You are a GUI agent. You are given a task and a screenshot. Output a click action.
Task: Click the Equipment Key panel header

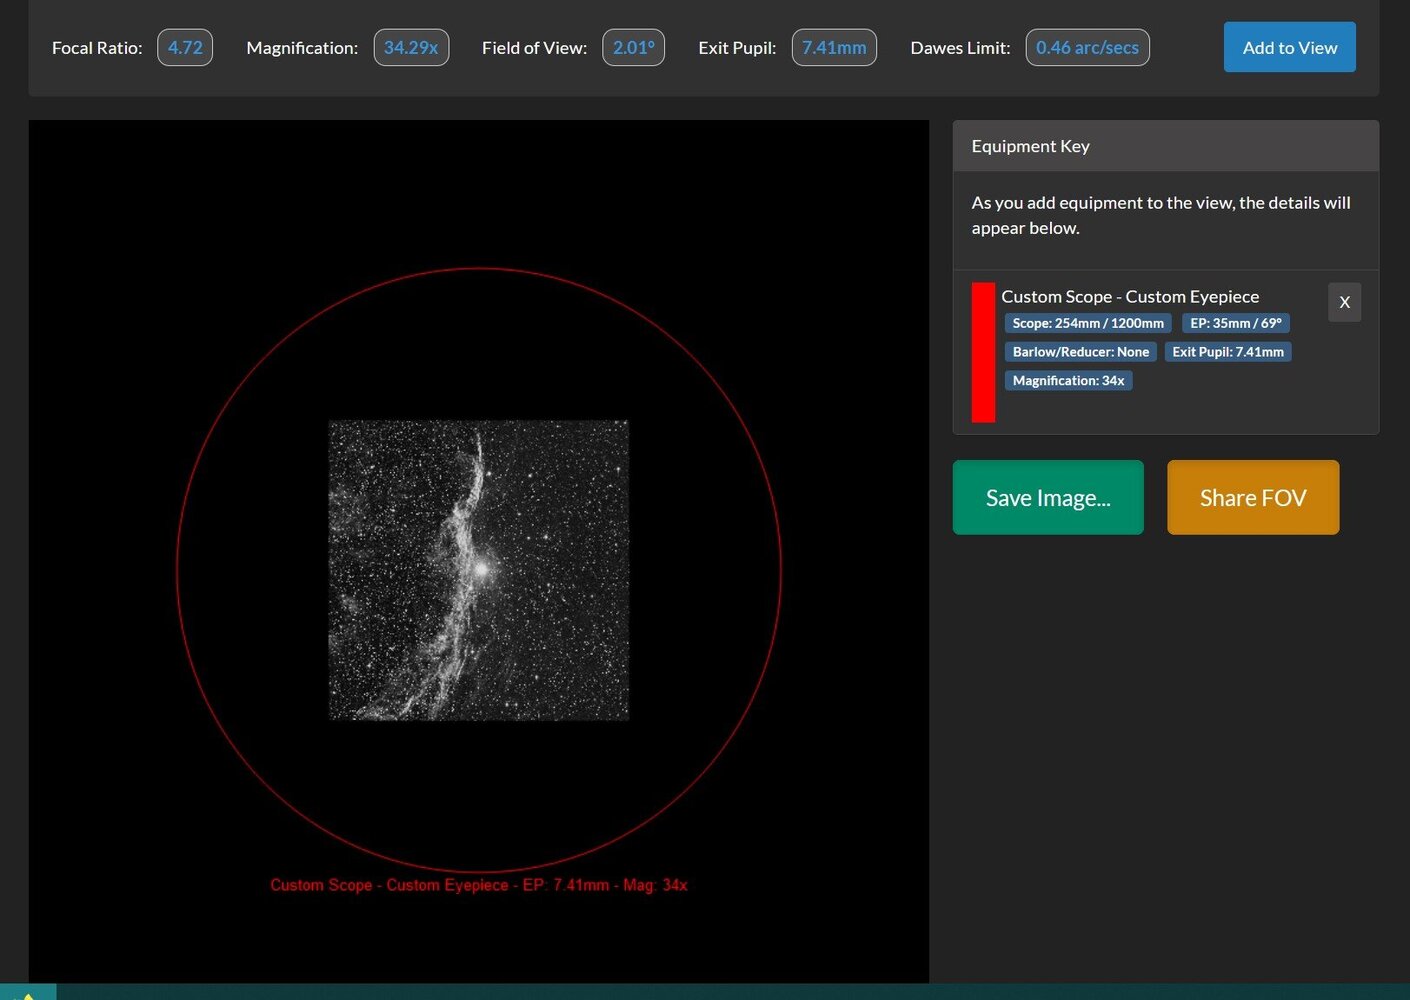(1166, 146)
